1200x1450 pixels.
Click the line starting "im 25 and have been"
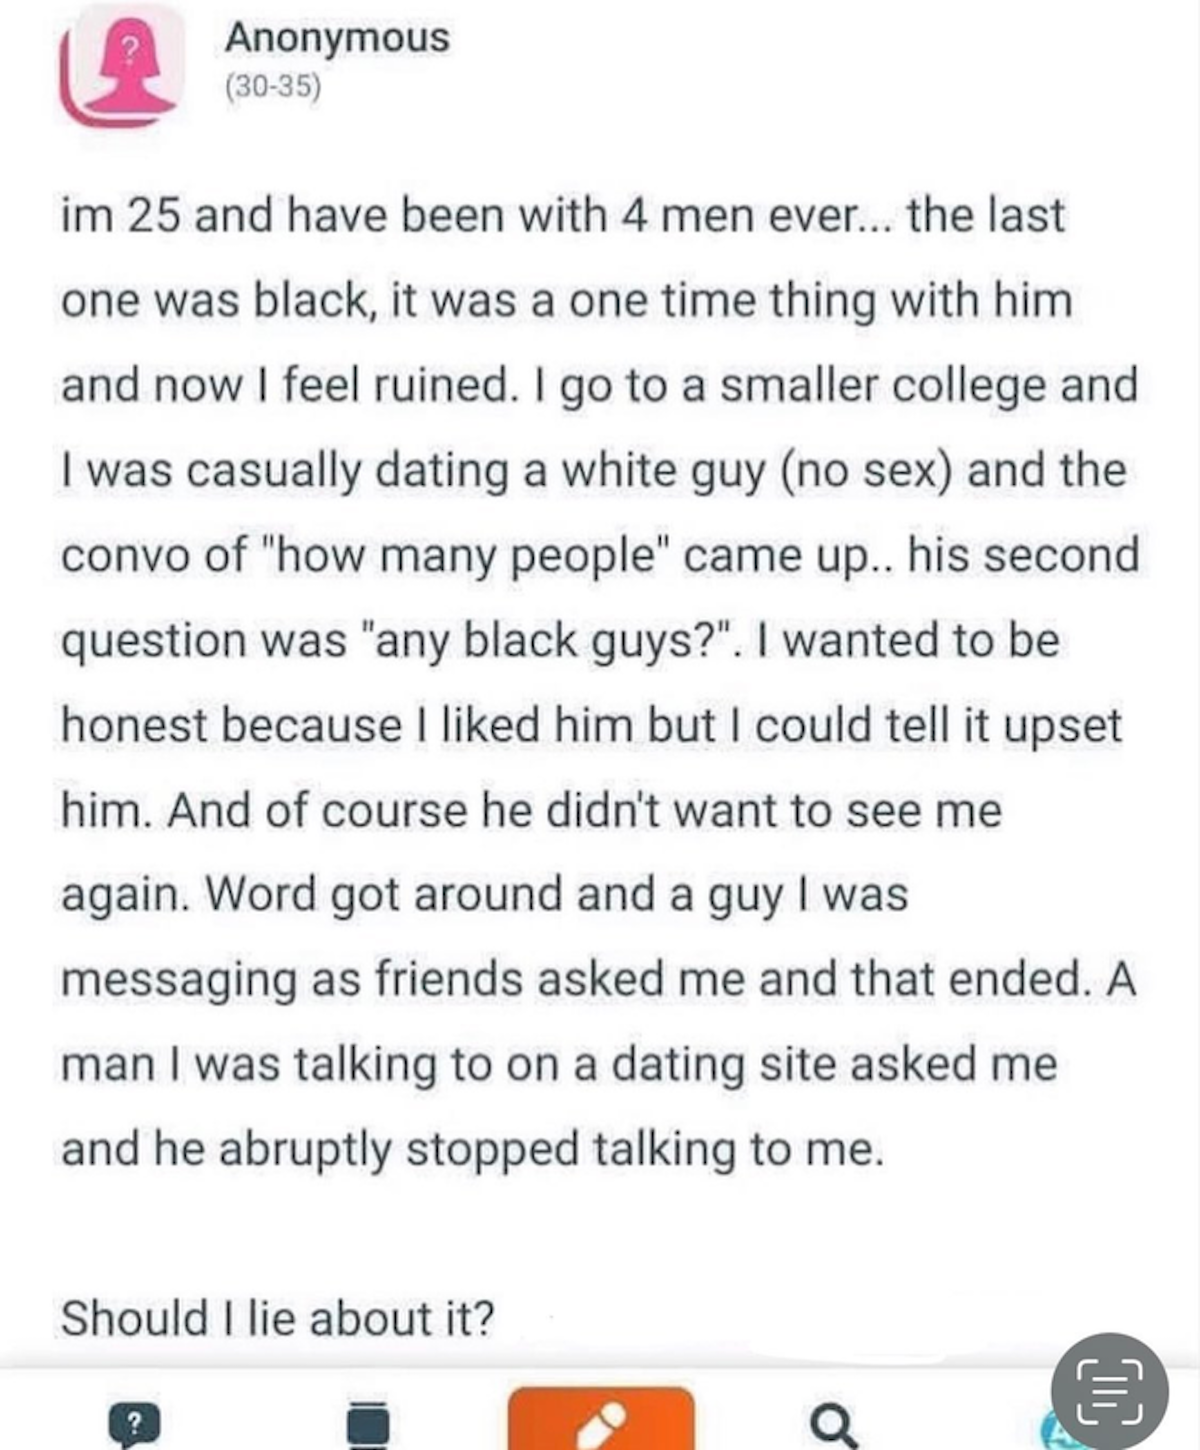(563, 216)
